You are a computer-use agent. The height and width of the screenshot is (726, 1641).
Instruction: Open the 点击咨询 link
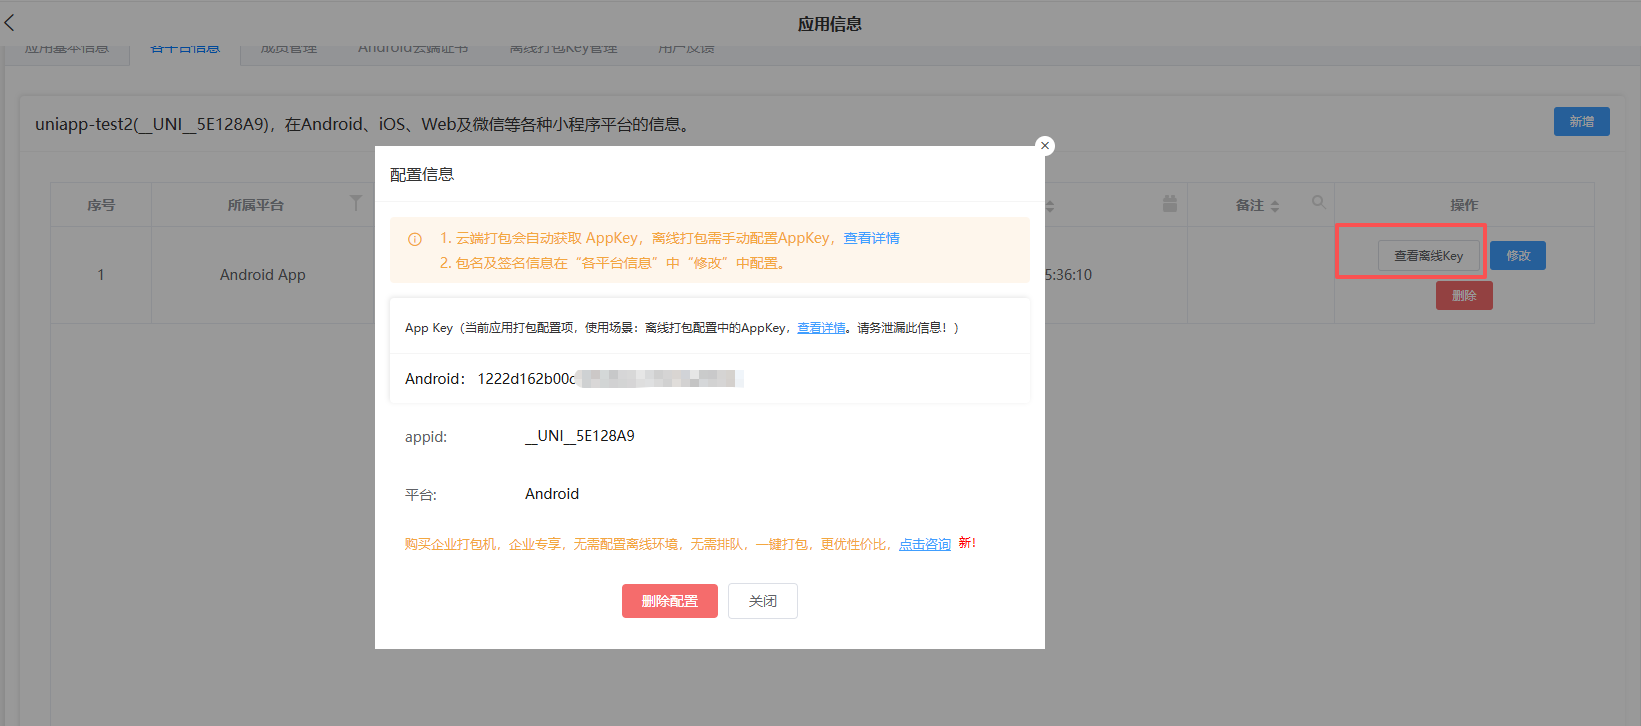925,544
